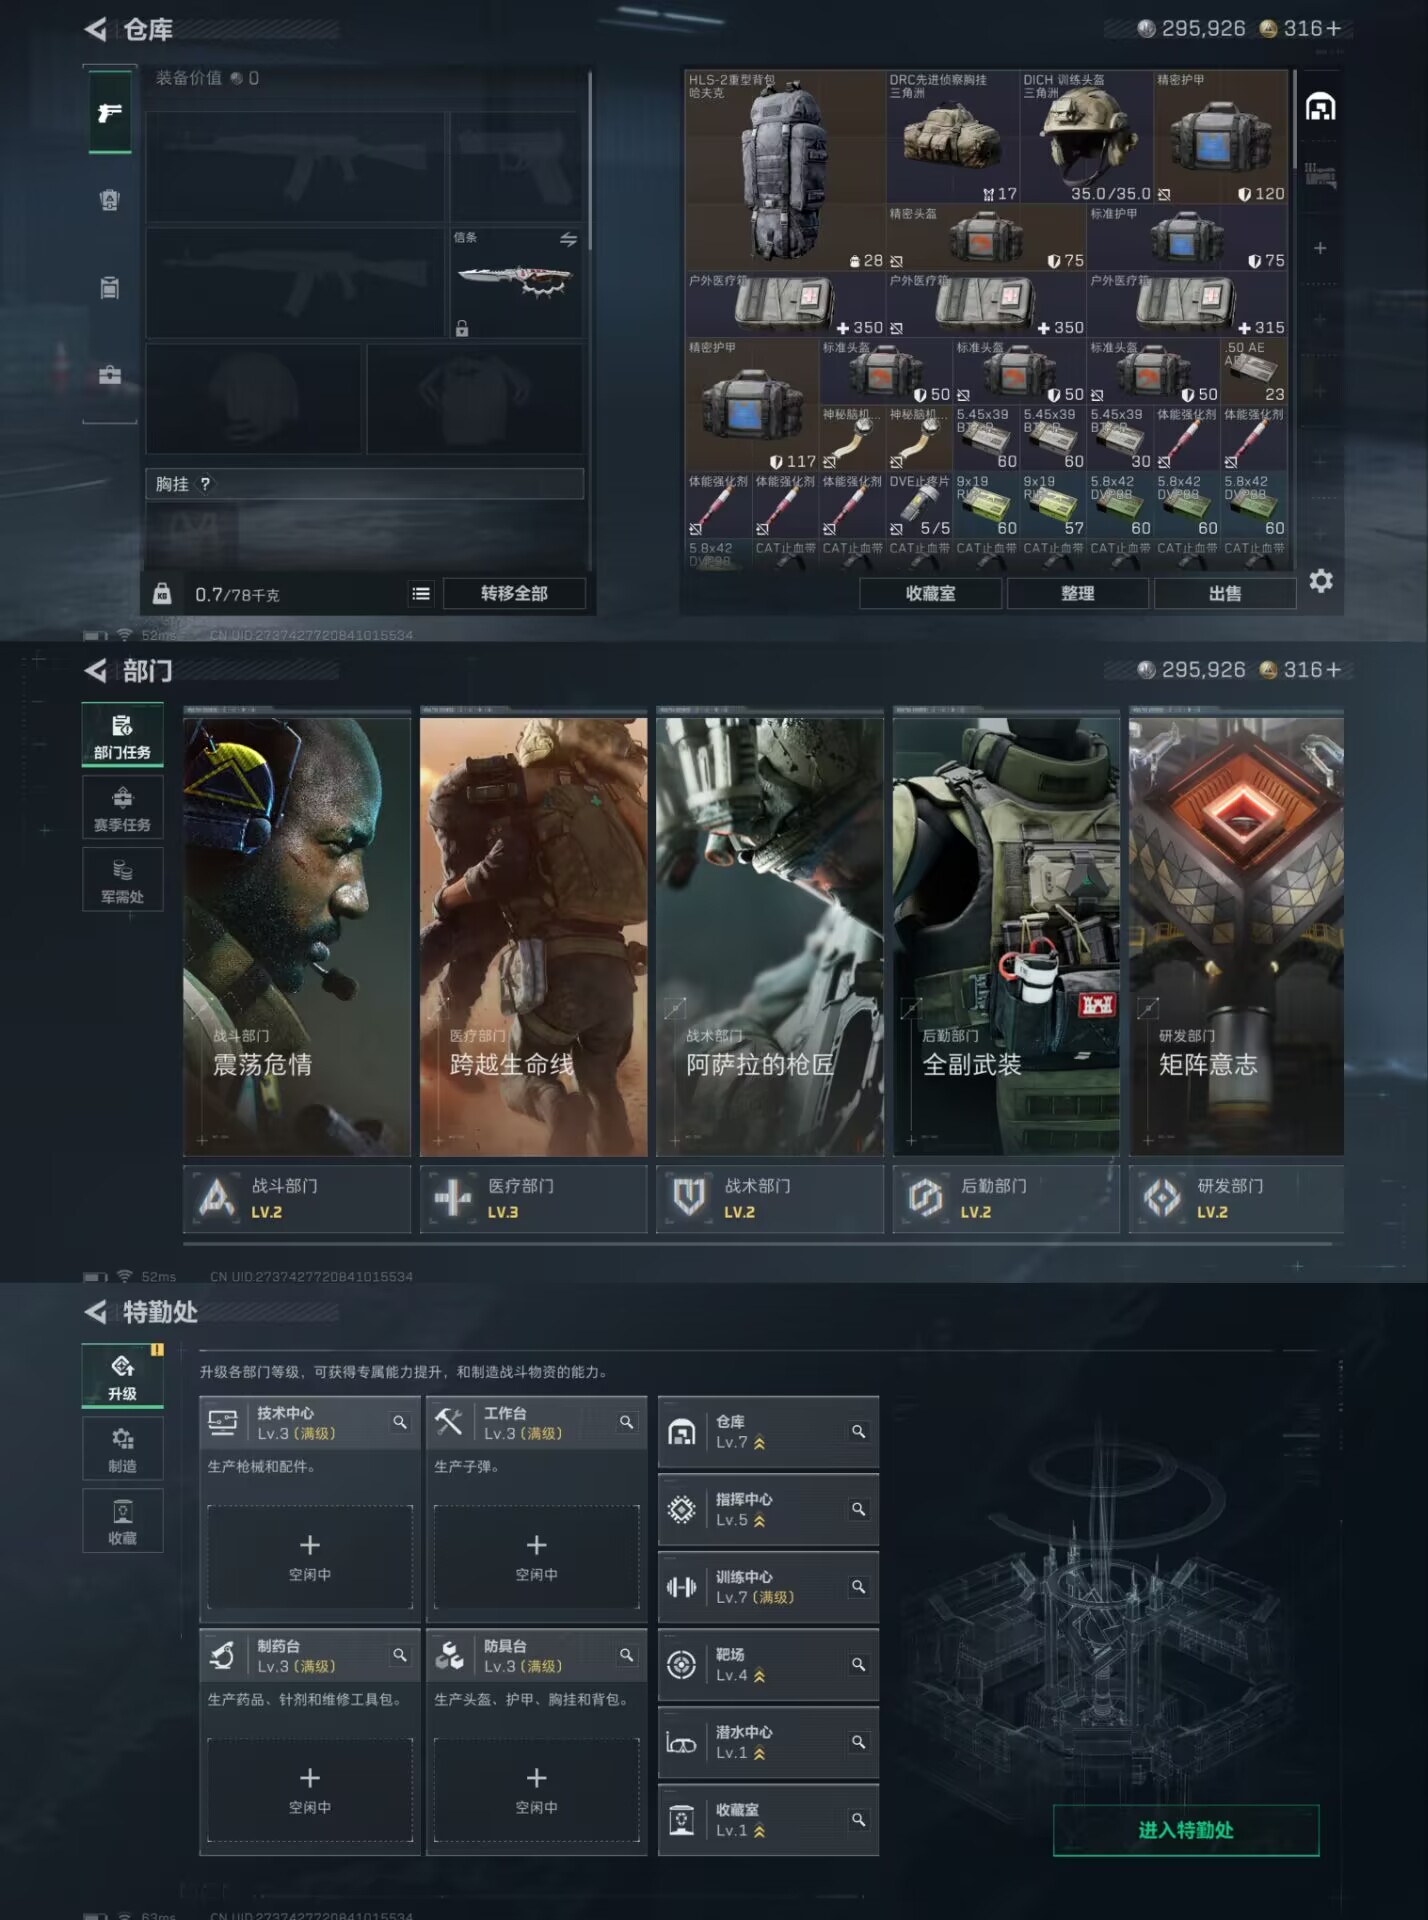Expand 指挥中心 Lv.5 upgrade entry
This screenshot has width=1428, height=1920.
[x=767, y=1509]
